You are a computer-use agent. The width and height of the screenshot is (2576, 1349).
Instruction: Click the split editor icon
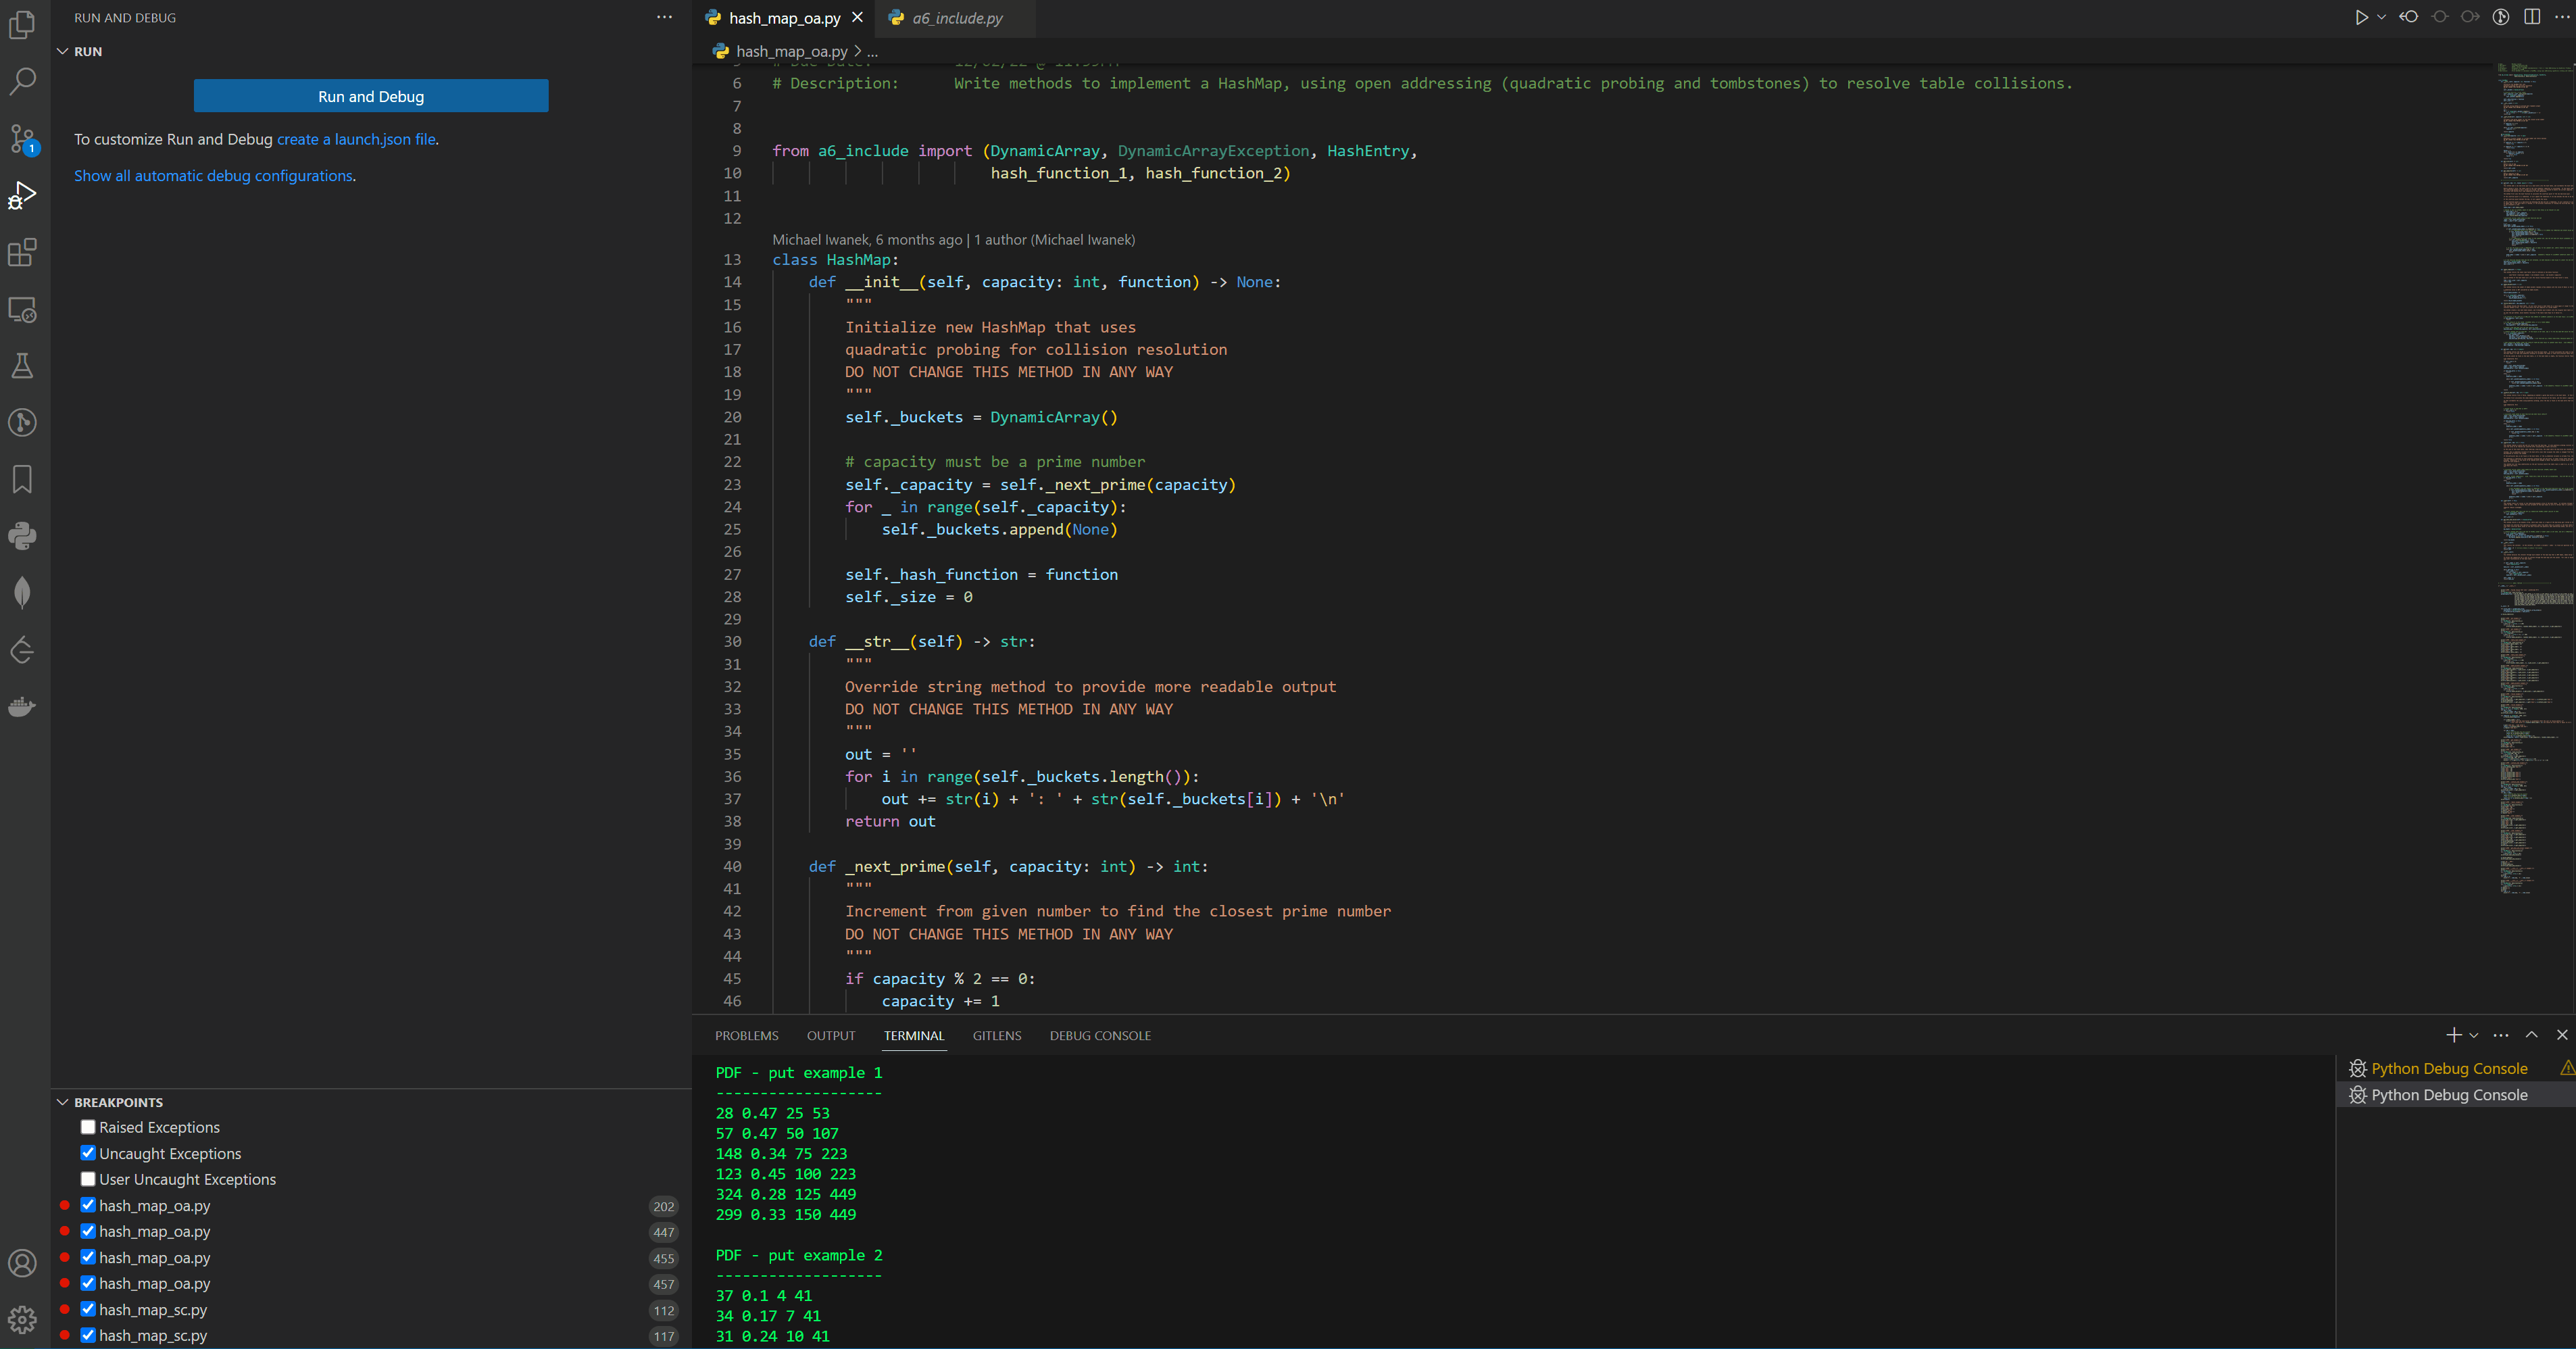[x=2532, y=17]
